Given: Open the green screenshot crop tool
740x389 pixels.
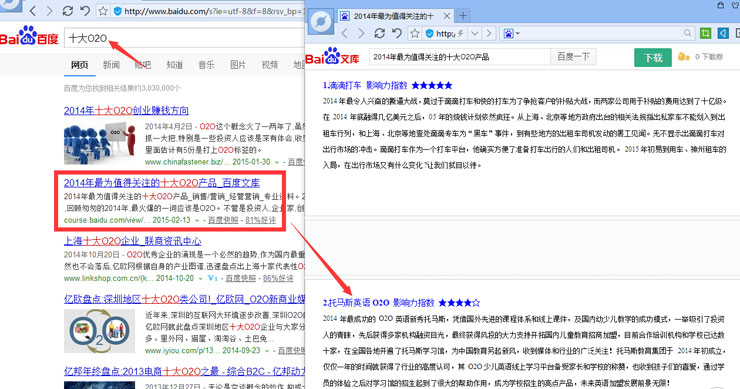Looking at the screenshot, I should click(706, 33).
